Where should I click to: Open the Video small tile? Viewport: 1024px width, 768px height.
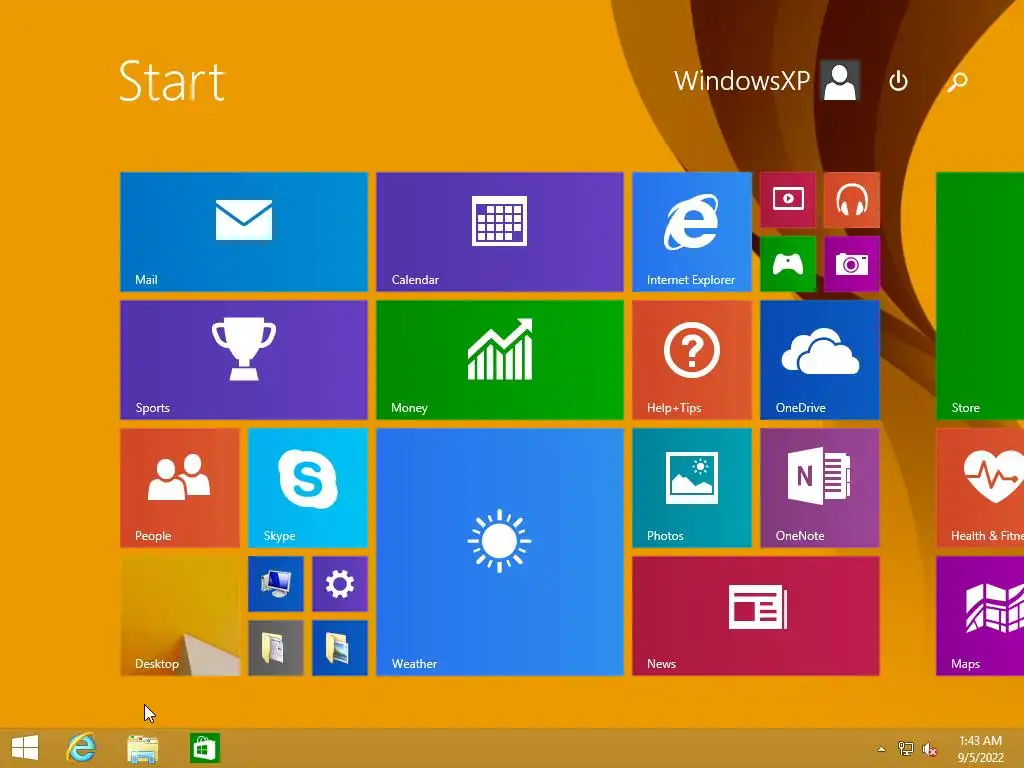pos(788,200)
